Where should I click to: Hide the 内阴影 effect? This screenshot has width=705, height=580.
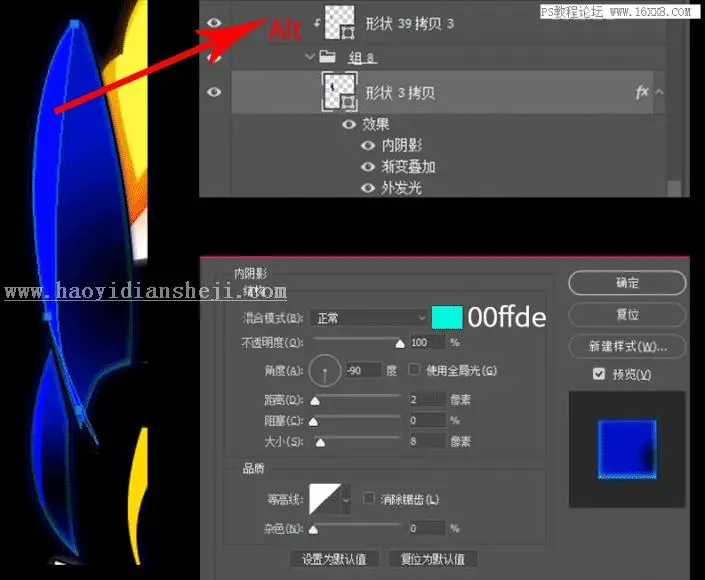[x=368, y=146]
